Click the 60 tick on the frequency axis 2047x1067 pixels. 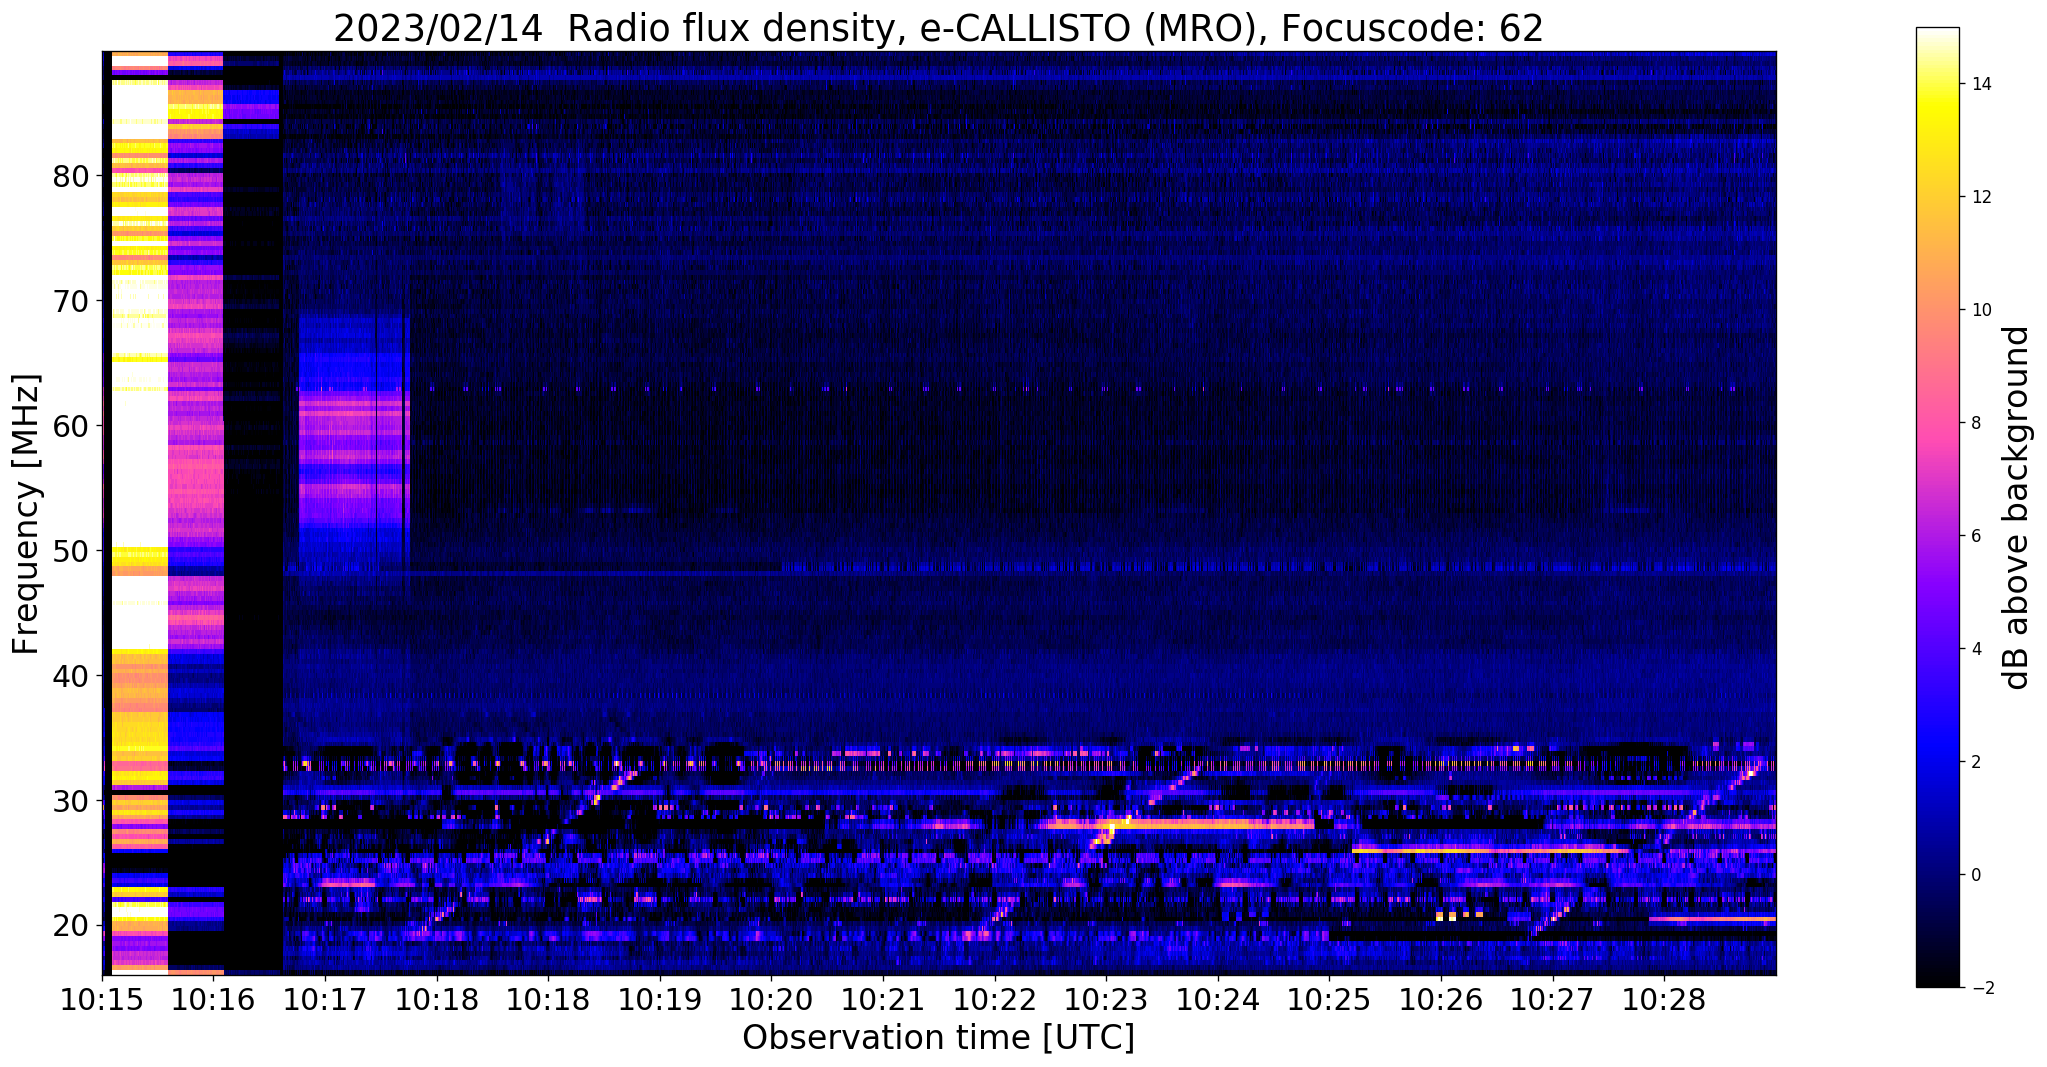pyautogui.click(x=72, y=426)
